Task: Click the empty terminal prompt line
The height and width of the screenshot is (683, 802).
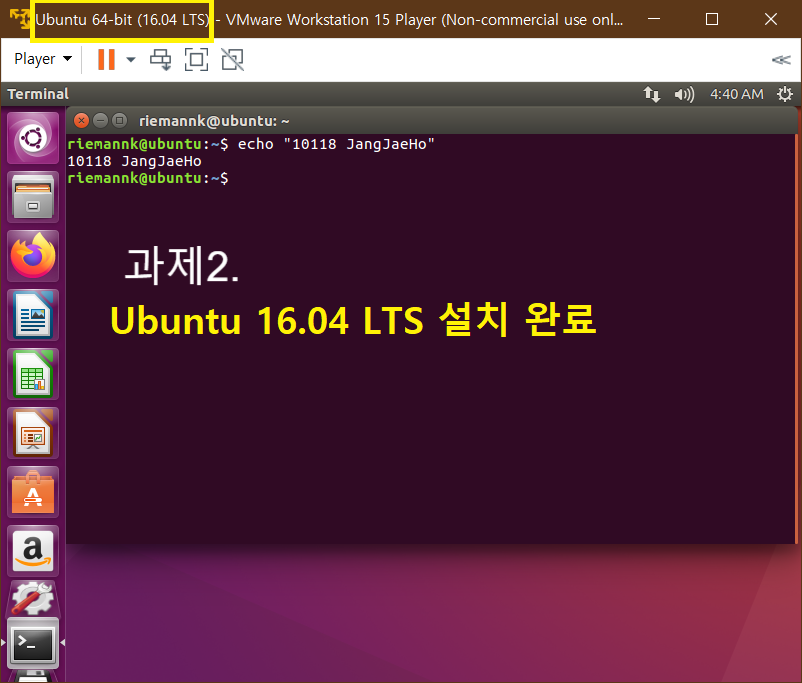Action: pyautogui.click(x=148, y=179)
